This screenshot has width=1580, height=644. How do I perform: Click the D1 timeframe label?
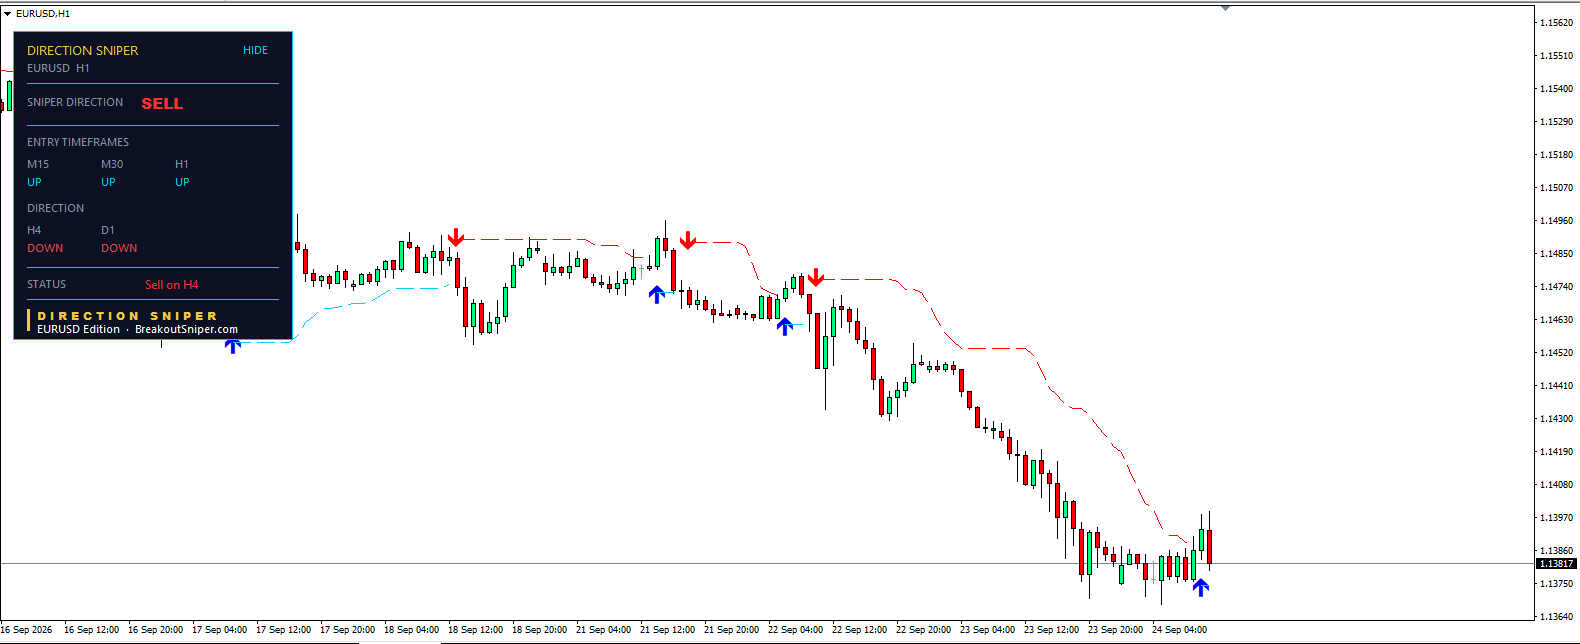108,230
